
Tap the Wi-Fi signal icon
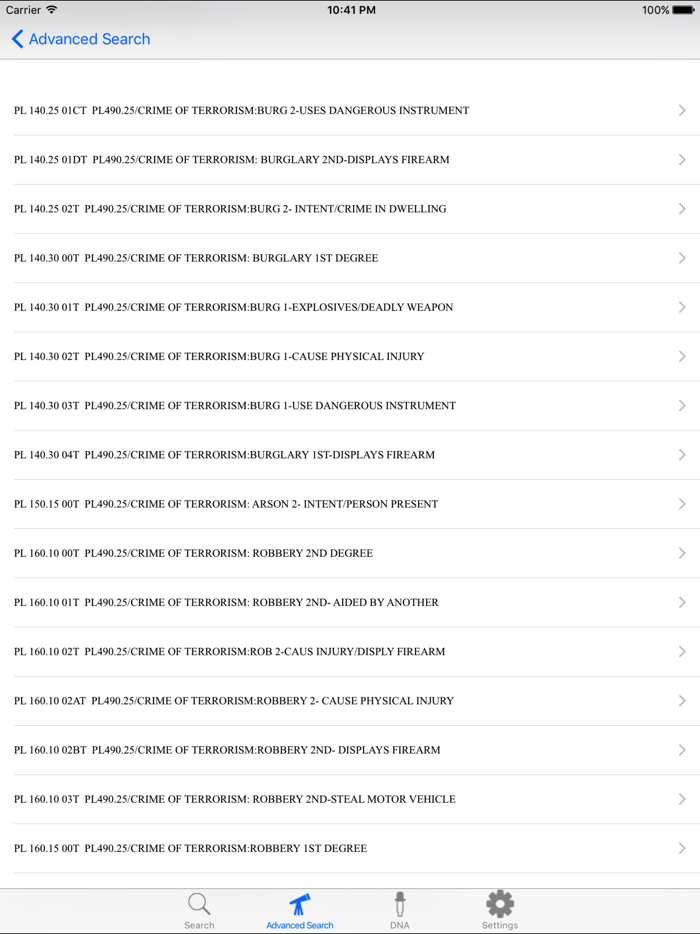52,10
